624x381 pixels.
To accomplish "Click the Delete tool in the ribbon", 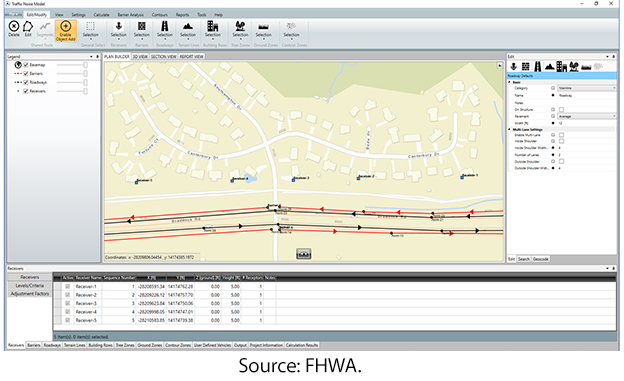I will (x=14, y=29).
